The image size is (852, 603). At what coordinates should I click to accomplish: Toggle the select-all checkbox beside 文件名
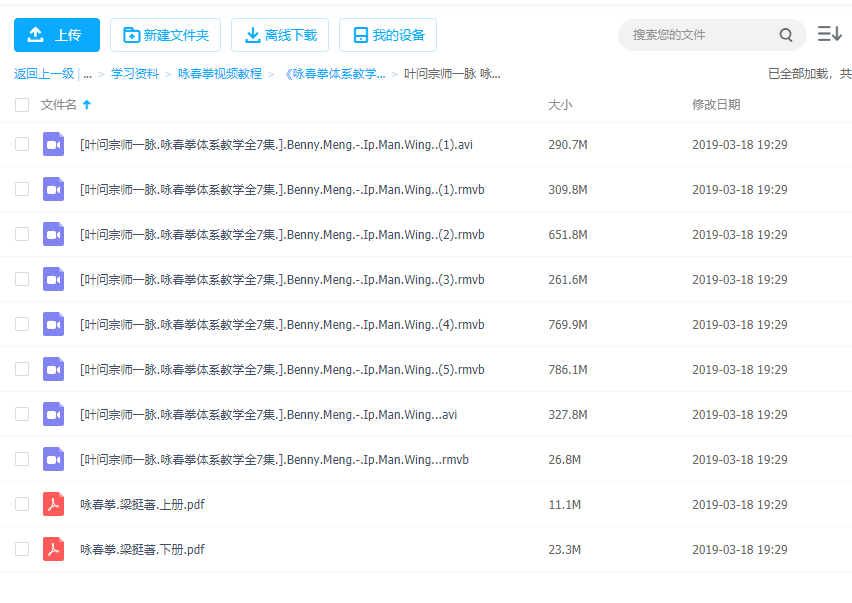tap(22, 105)
